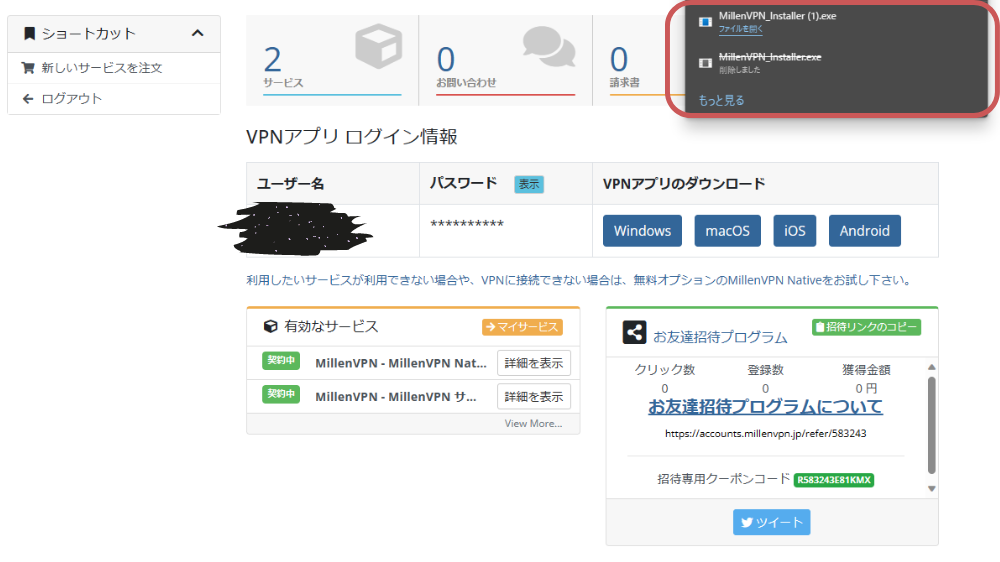Click the arrow icon next to ログアウト
Screen dimensions: 1000x562
(28, 98)
